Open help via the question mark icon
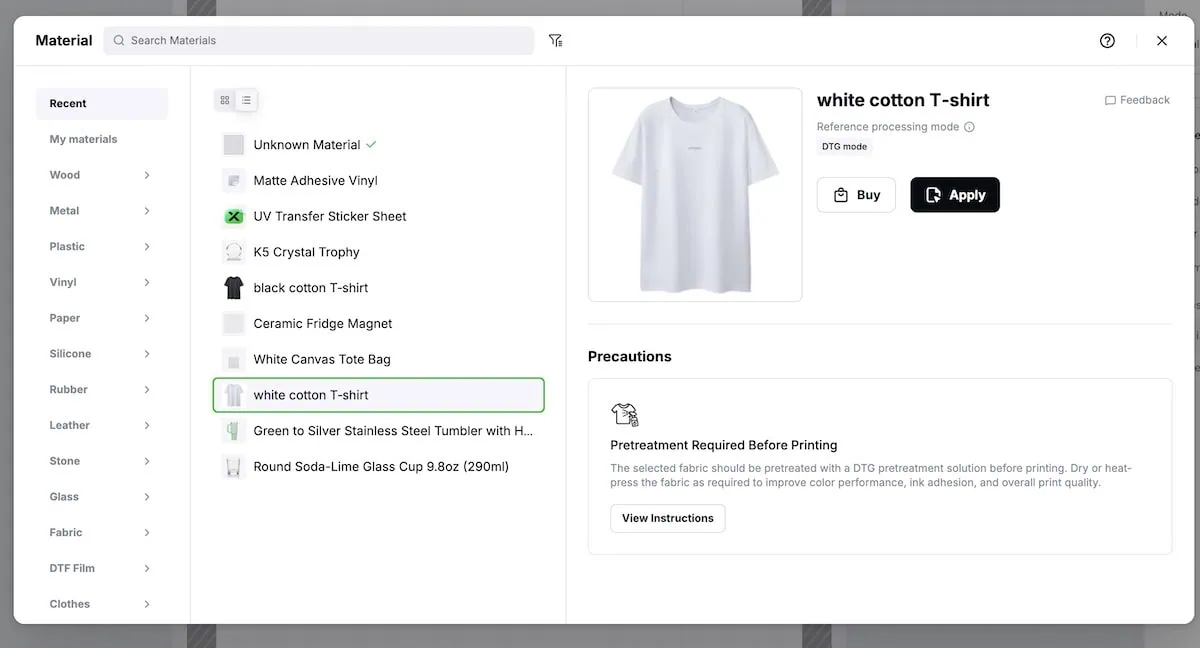 (x=1107, y=41)
